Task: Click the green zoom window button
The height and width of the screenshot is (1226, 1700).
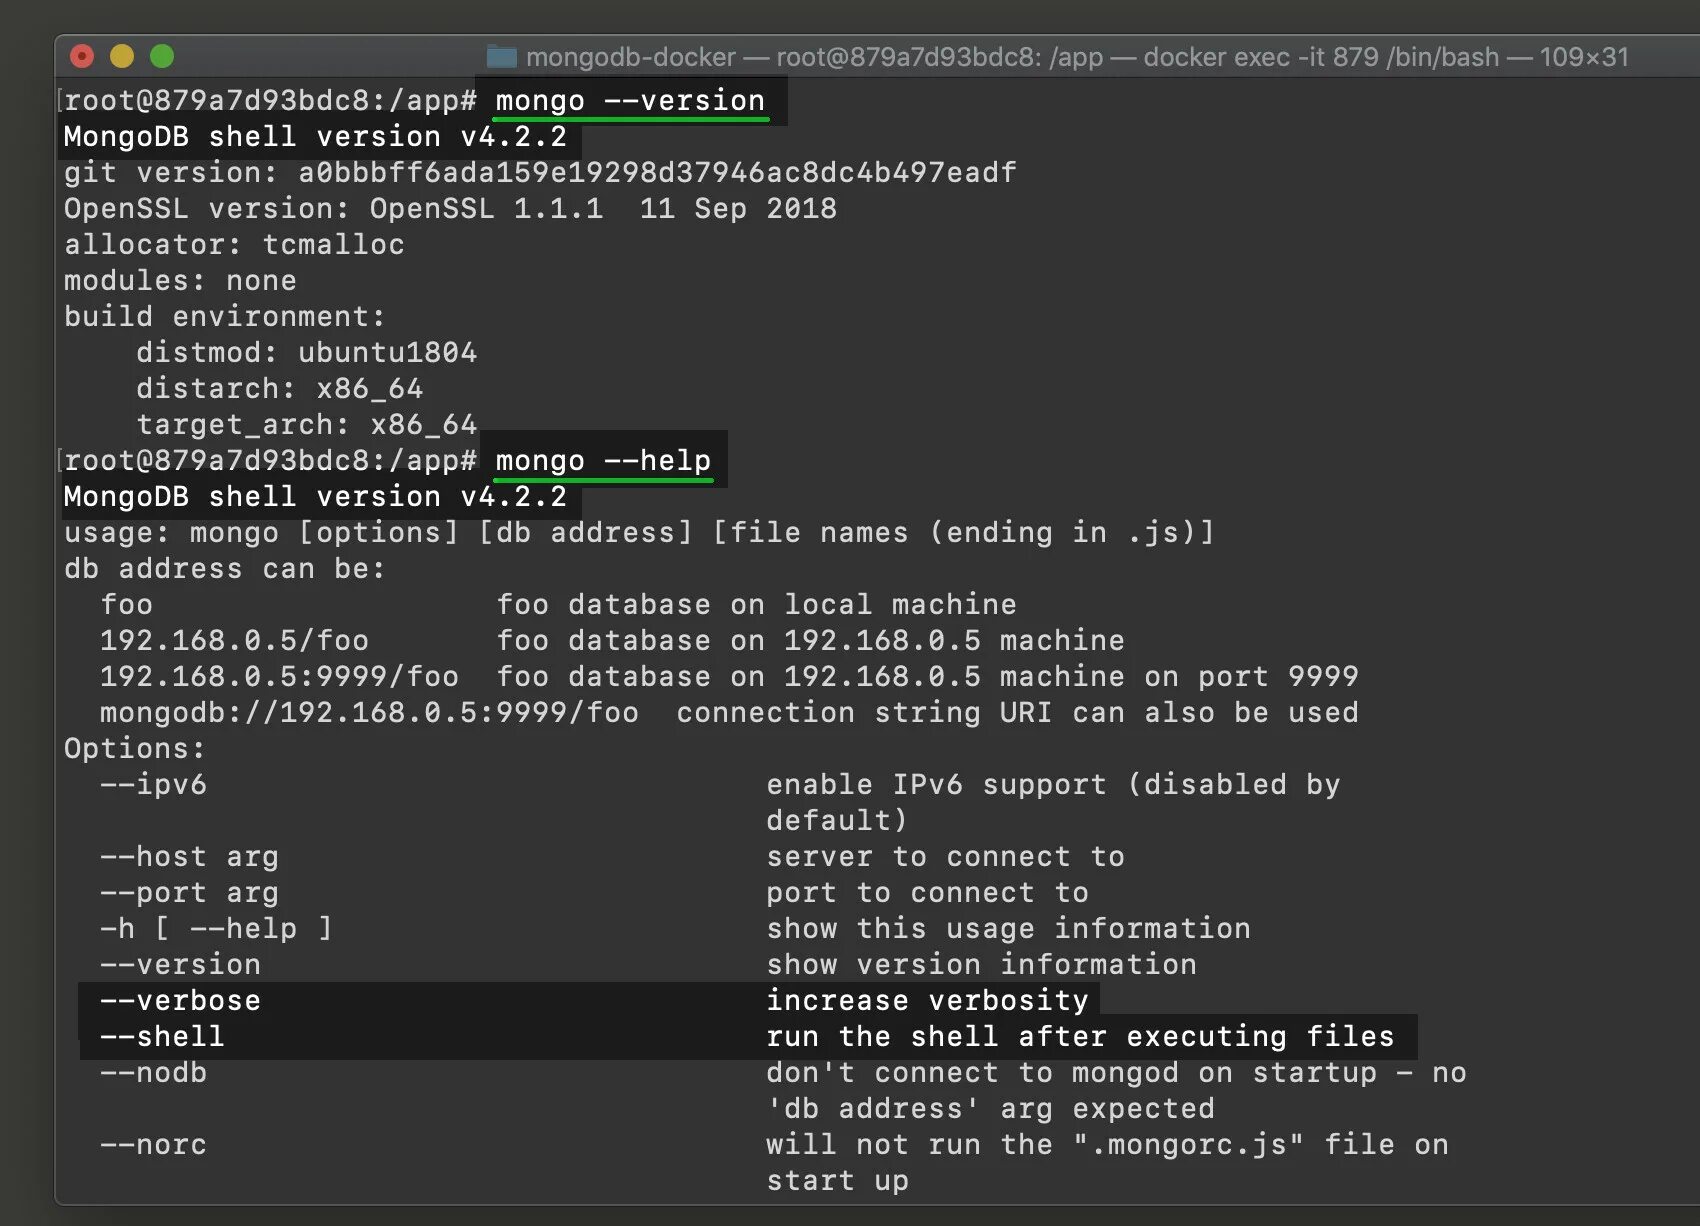Action: click(162, 57)
